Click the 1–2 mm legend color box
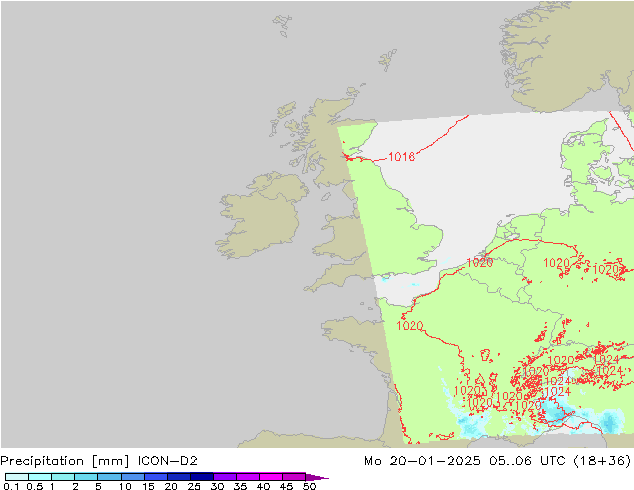This screenshot has height=490, width=634. point(63,477)
